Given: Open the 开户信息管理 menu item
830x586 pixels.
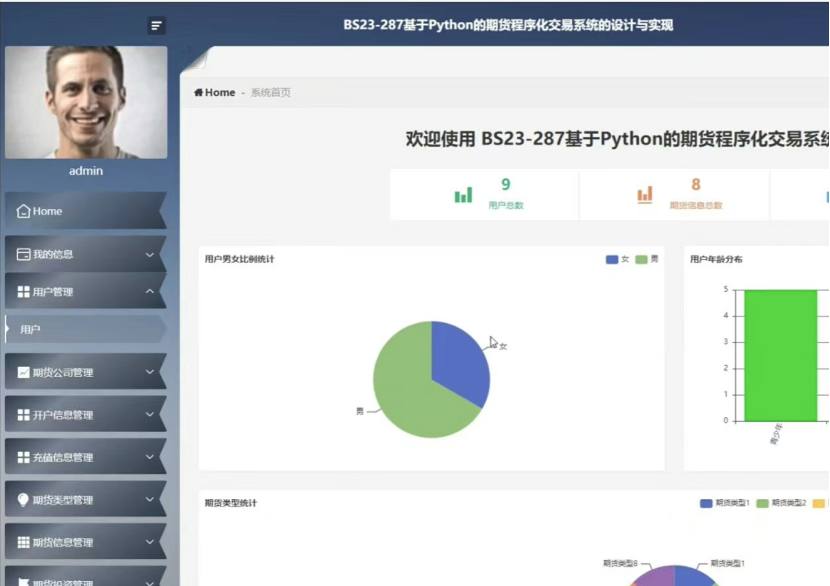Looking at the screenshot, I should (86, 414).
